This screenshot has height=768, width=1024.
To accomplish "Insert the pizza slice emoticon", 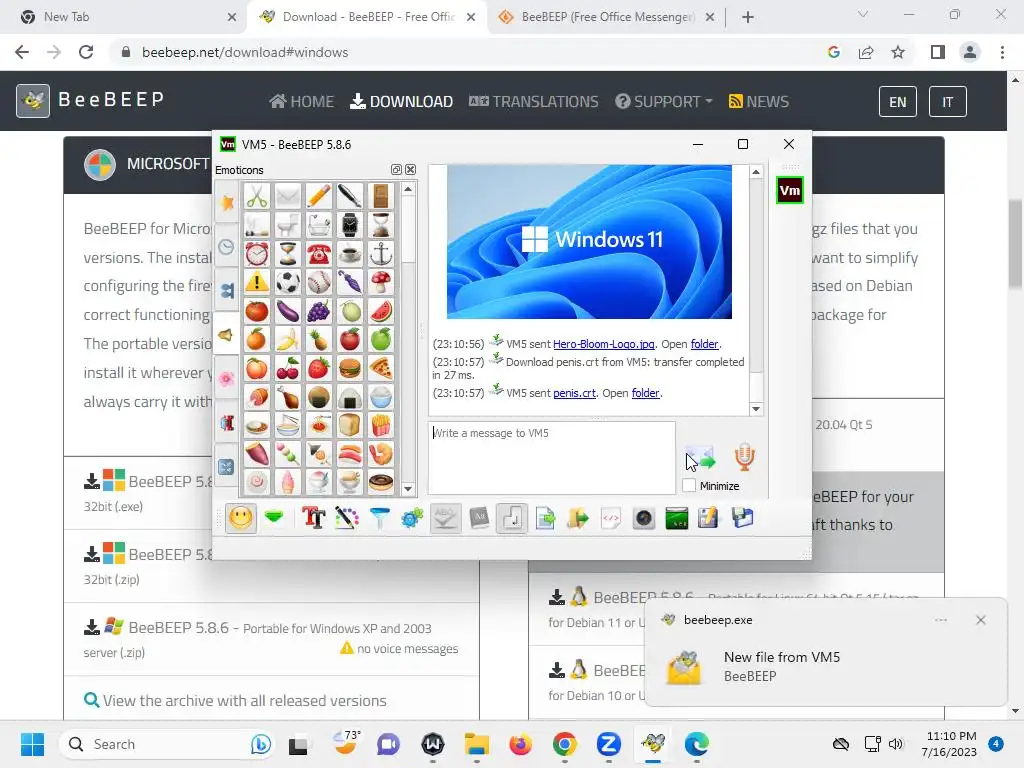I will click(381, 368).
